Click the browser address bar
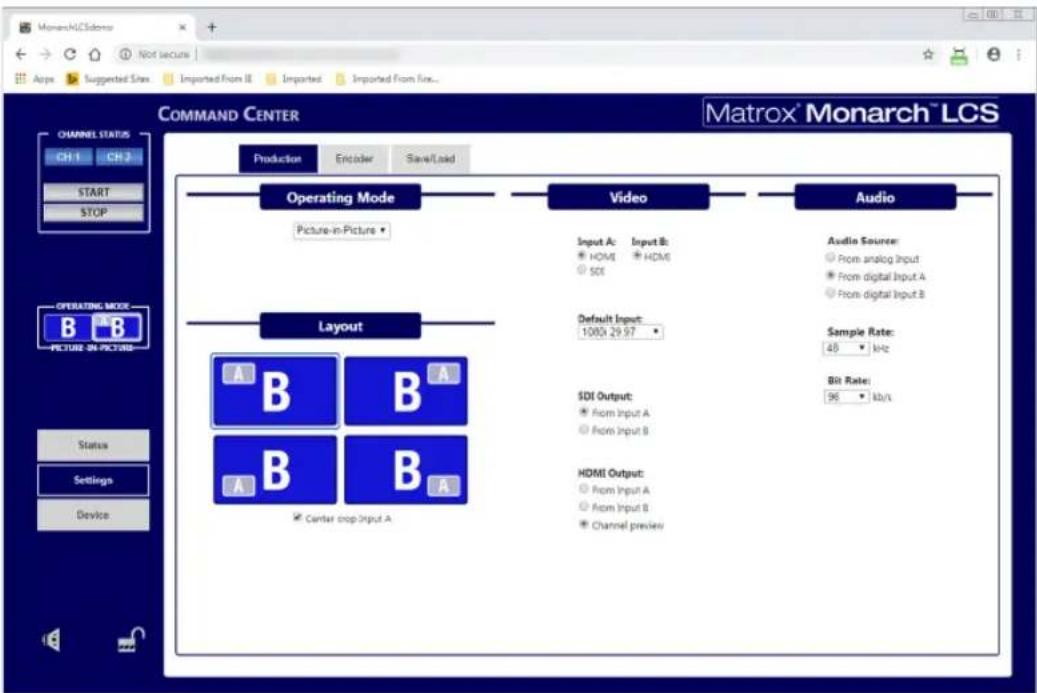 [516, 54]
